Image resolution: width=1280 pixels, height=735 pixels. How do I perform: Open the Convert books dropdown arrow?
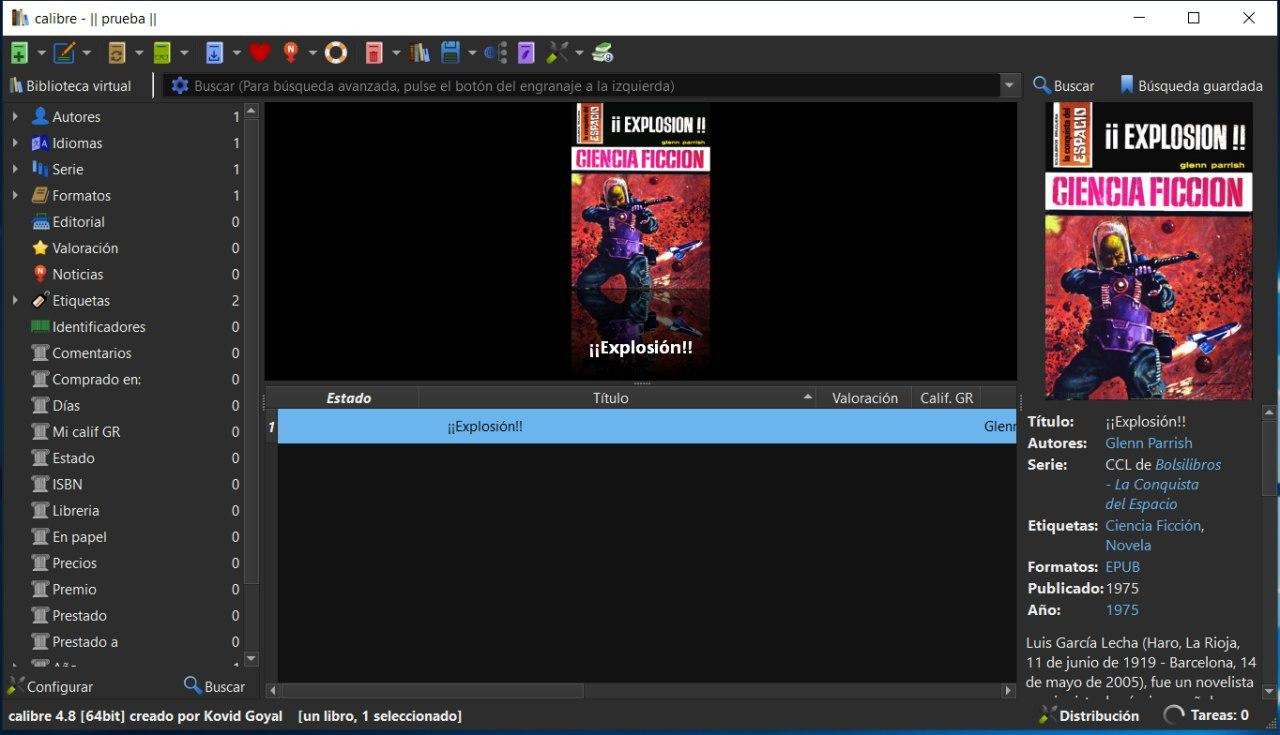[139, 53]
